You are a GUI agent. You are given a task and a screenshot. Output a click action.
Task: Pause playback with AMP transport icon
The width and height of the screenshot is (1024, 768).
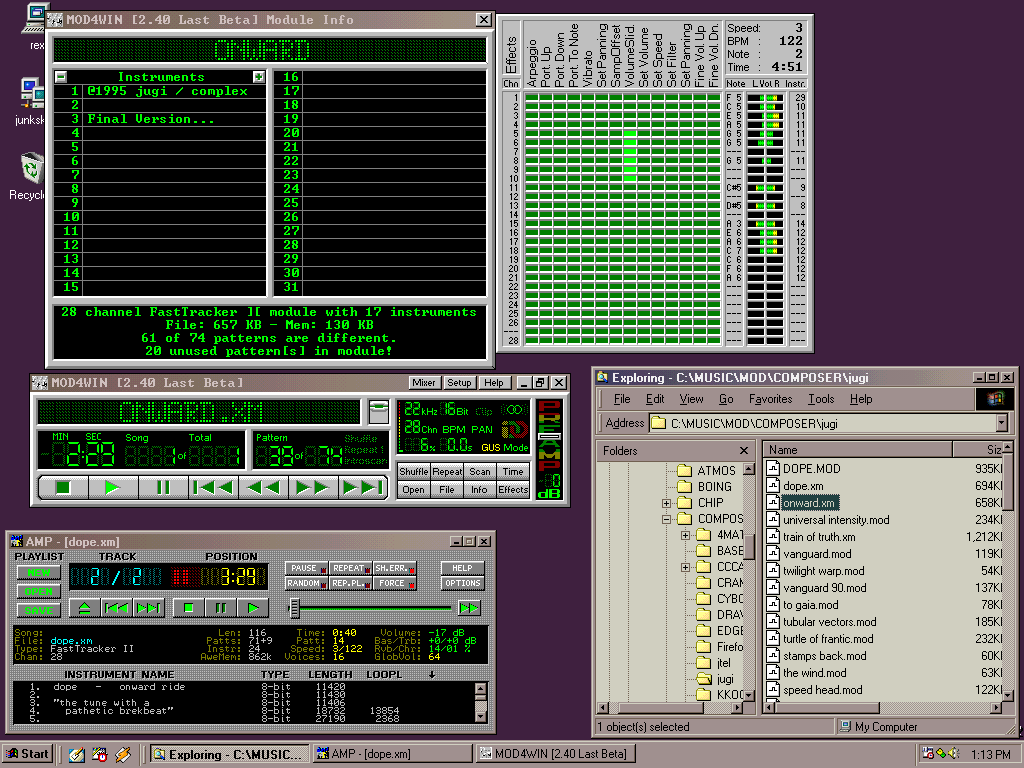click(x=221, y=608)
